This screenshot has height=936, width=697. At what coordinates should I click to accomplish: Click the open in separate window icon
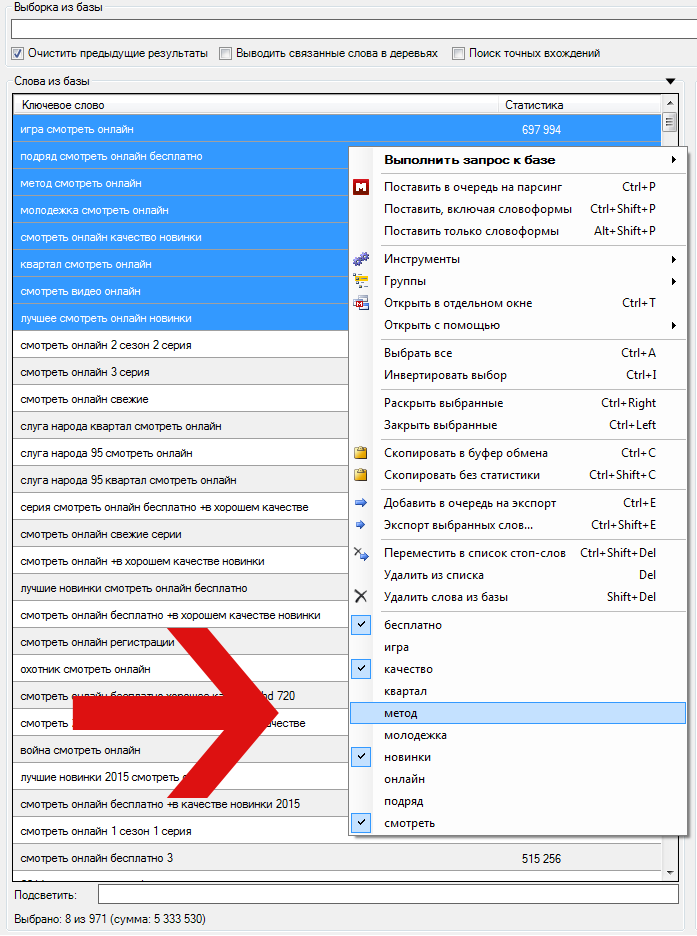pyautogui.click(x=361, y=303)
